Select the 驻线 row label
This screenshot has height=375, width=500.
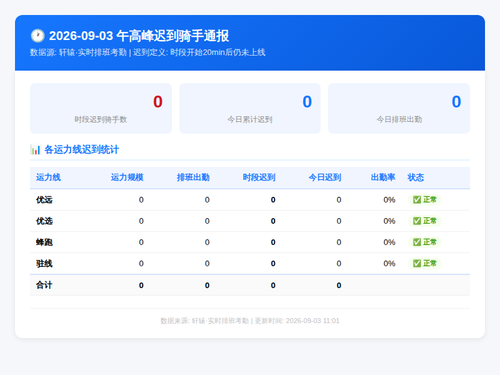click(44, 263)
